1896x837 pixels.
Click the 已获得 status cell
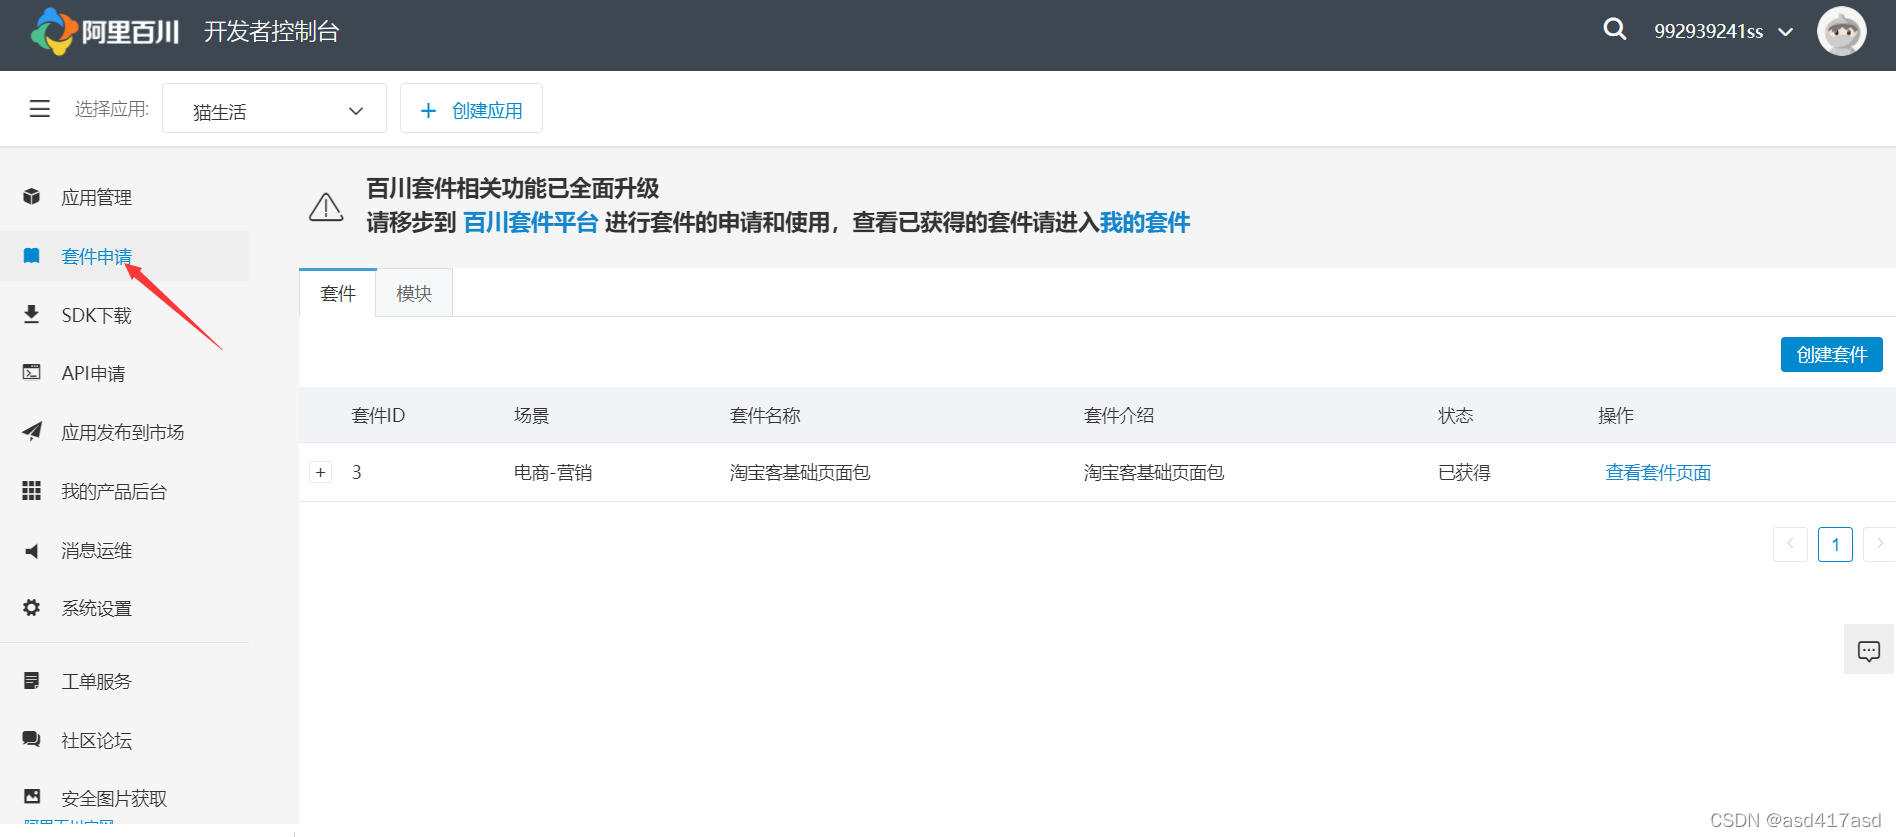pos(1464,472)
